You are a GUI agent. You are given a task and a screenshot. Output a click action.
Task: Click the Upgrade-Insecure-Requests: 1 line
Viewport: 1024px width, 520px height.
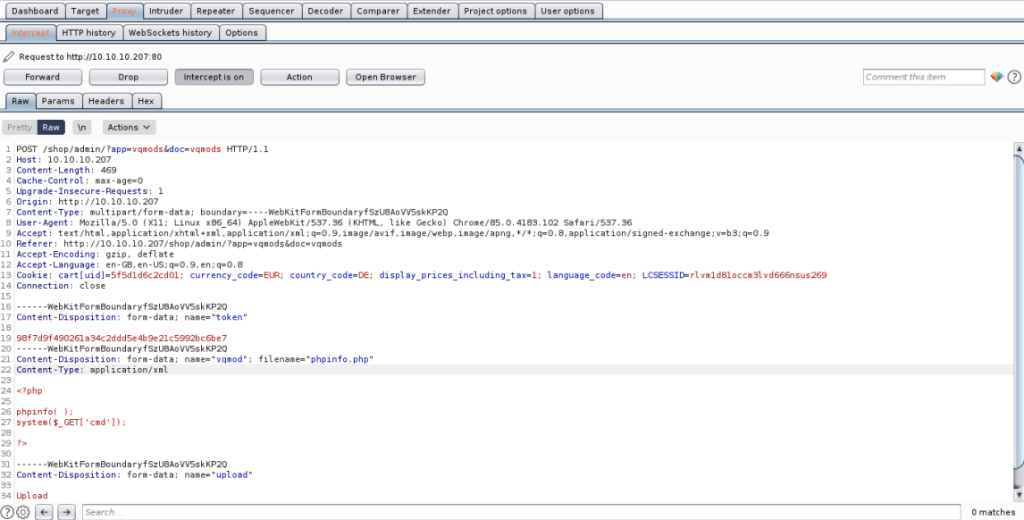tap(90, 191)
